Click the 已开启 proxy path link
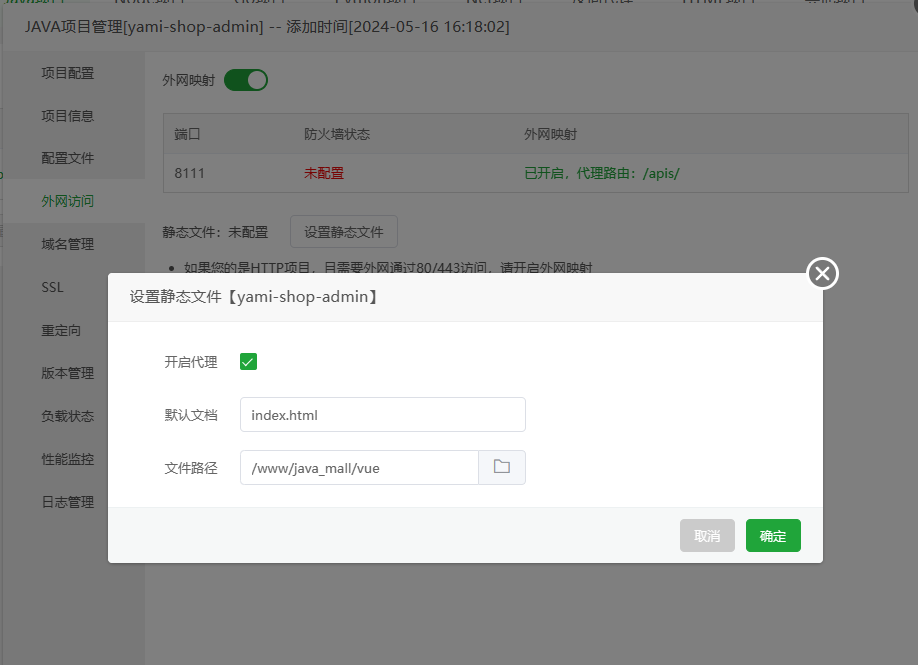 (600, 172)
